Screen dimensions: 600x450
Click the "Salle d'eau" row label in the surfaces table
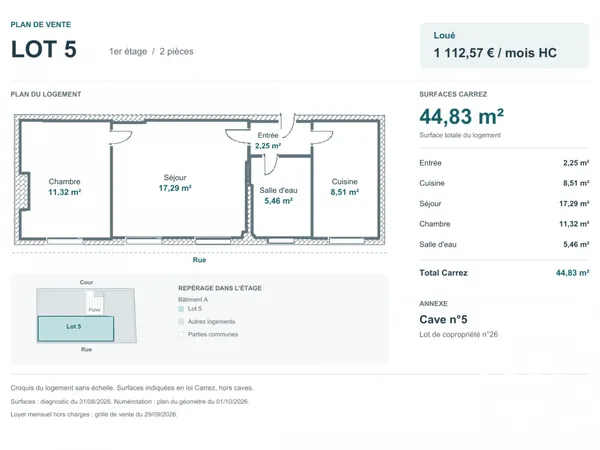pos(438,245)
